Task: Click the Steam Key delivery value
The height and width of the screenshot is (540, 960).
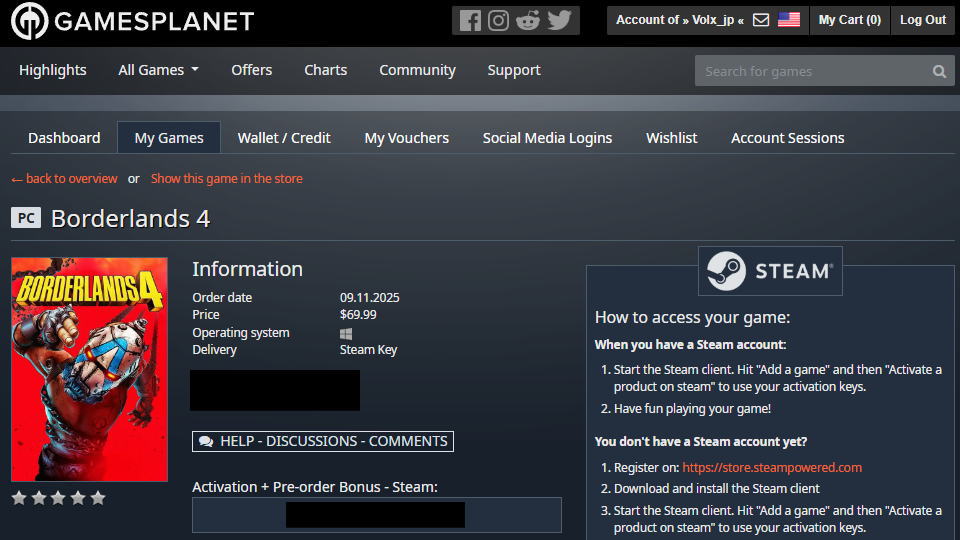Action: tap(369, 350)
